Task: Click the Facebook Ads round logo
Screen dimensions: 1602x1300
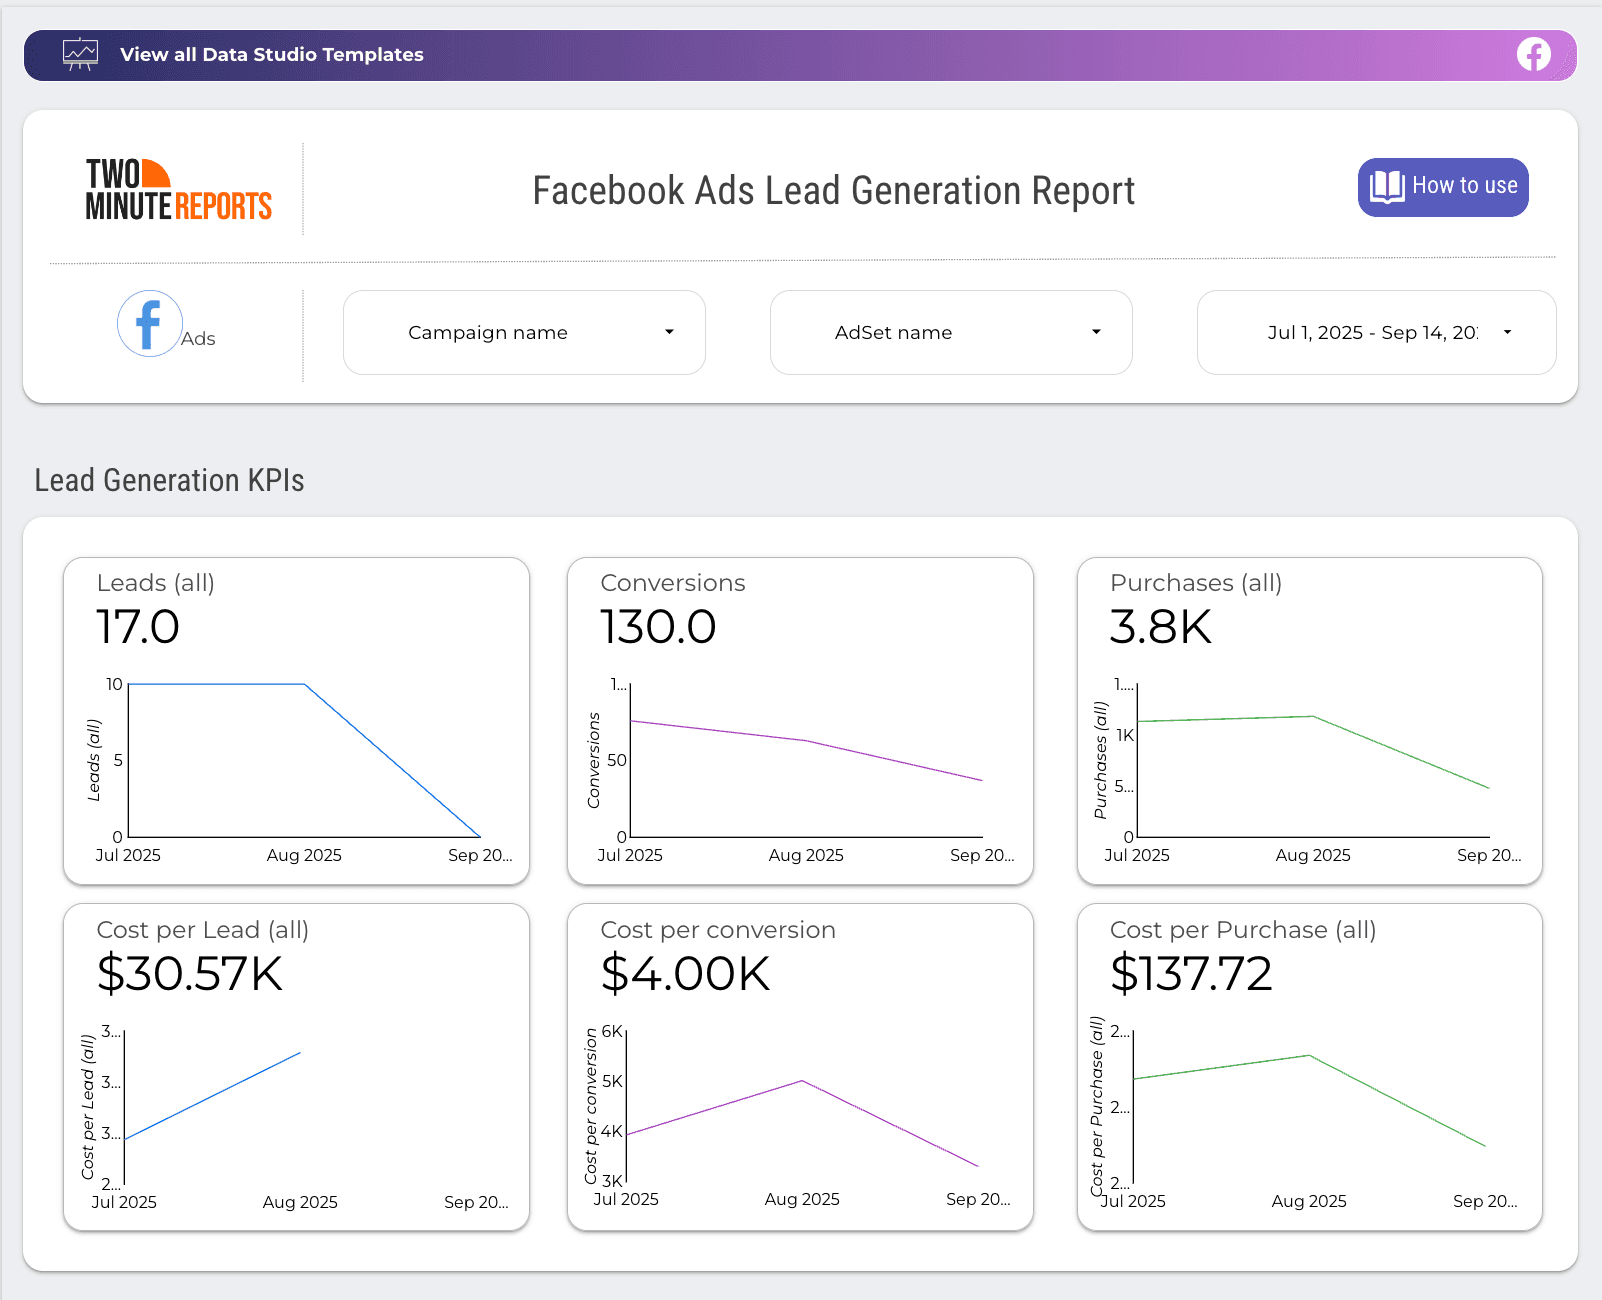Action: point(150,324)
